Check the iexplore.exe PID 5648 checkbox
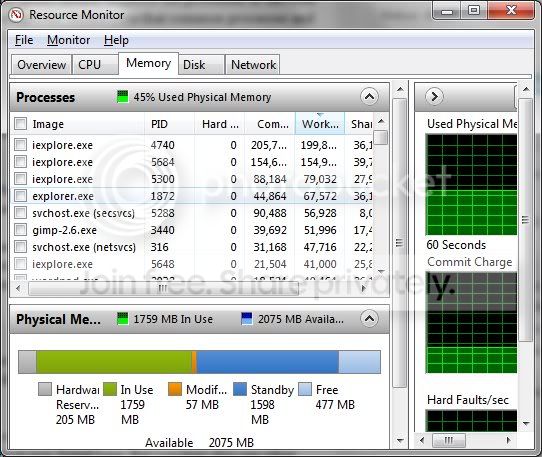This screenshot has width=542, height=457. pyautogui.click(x=21, y=264)
